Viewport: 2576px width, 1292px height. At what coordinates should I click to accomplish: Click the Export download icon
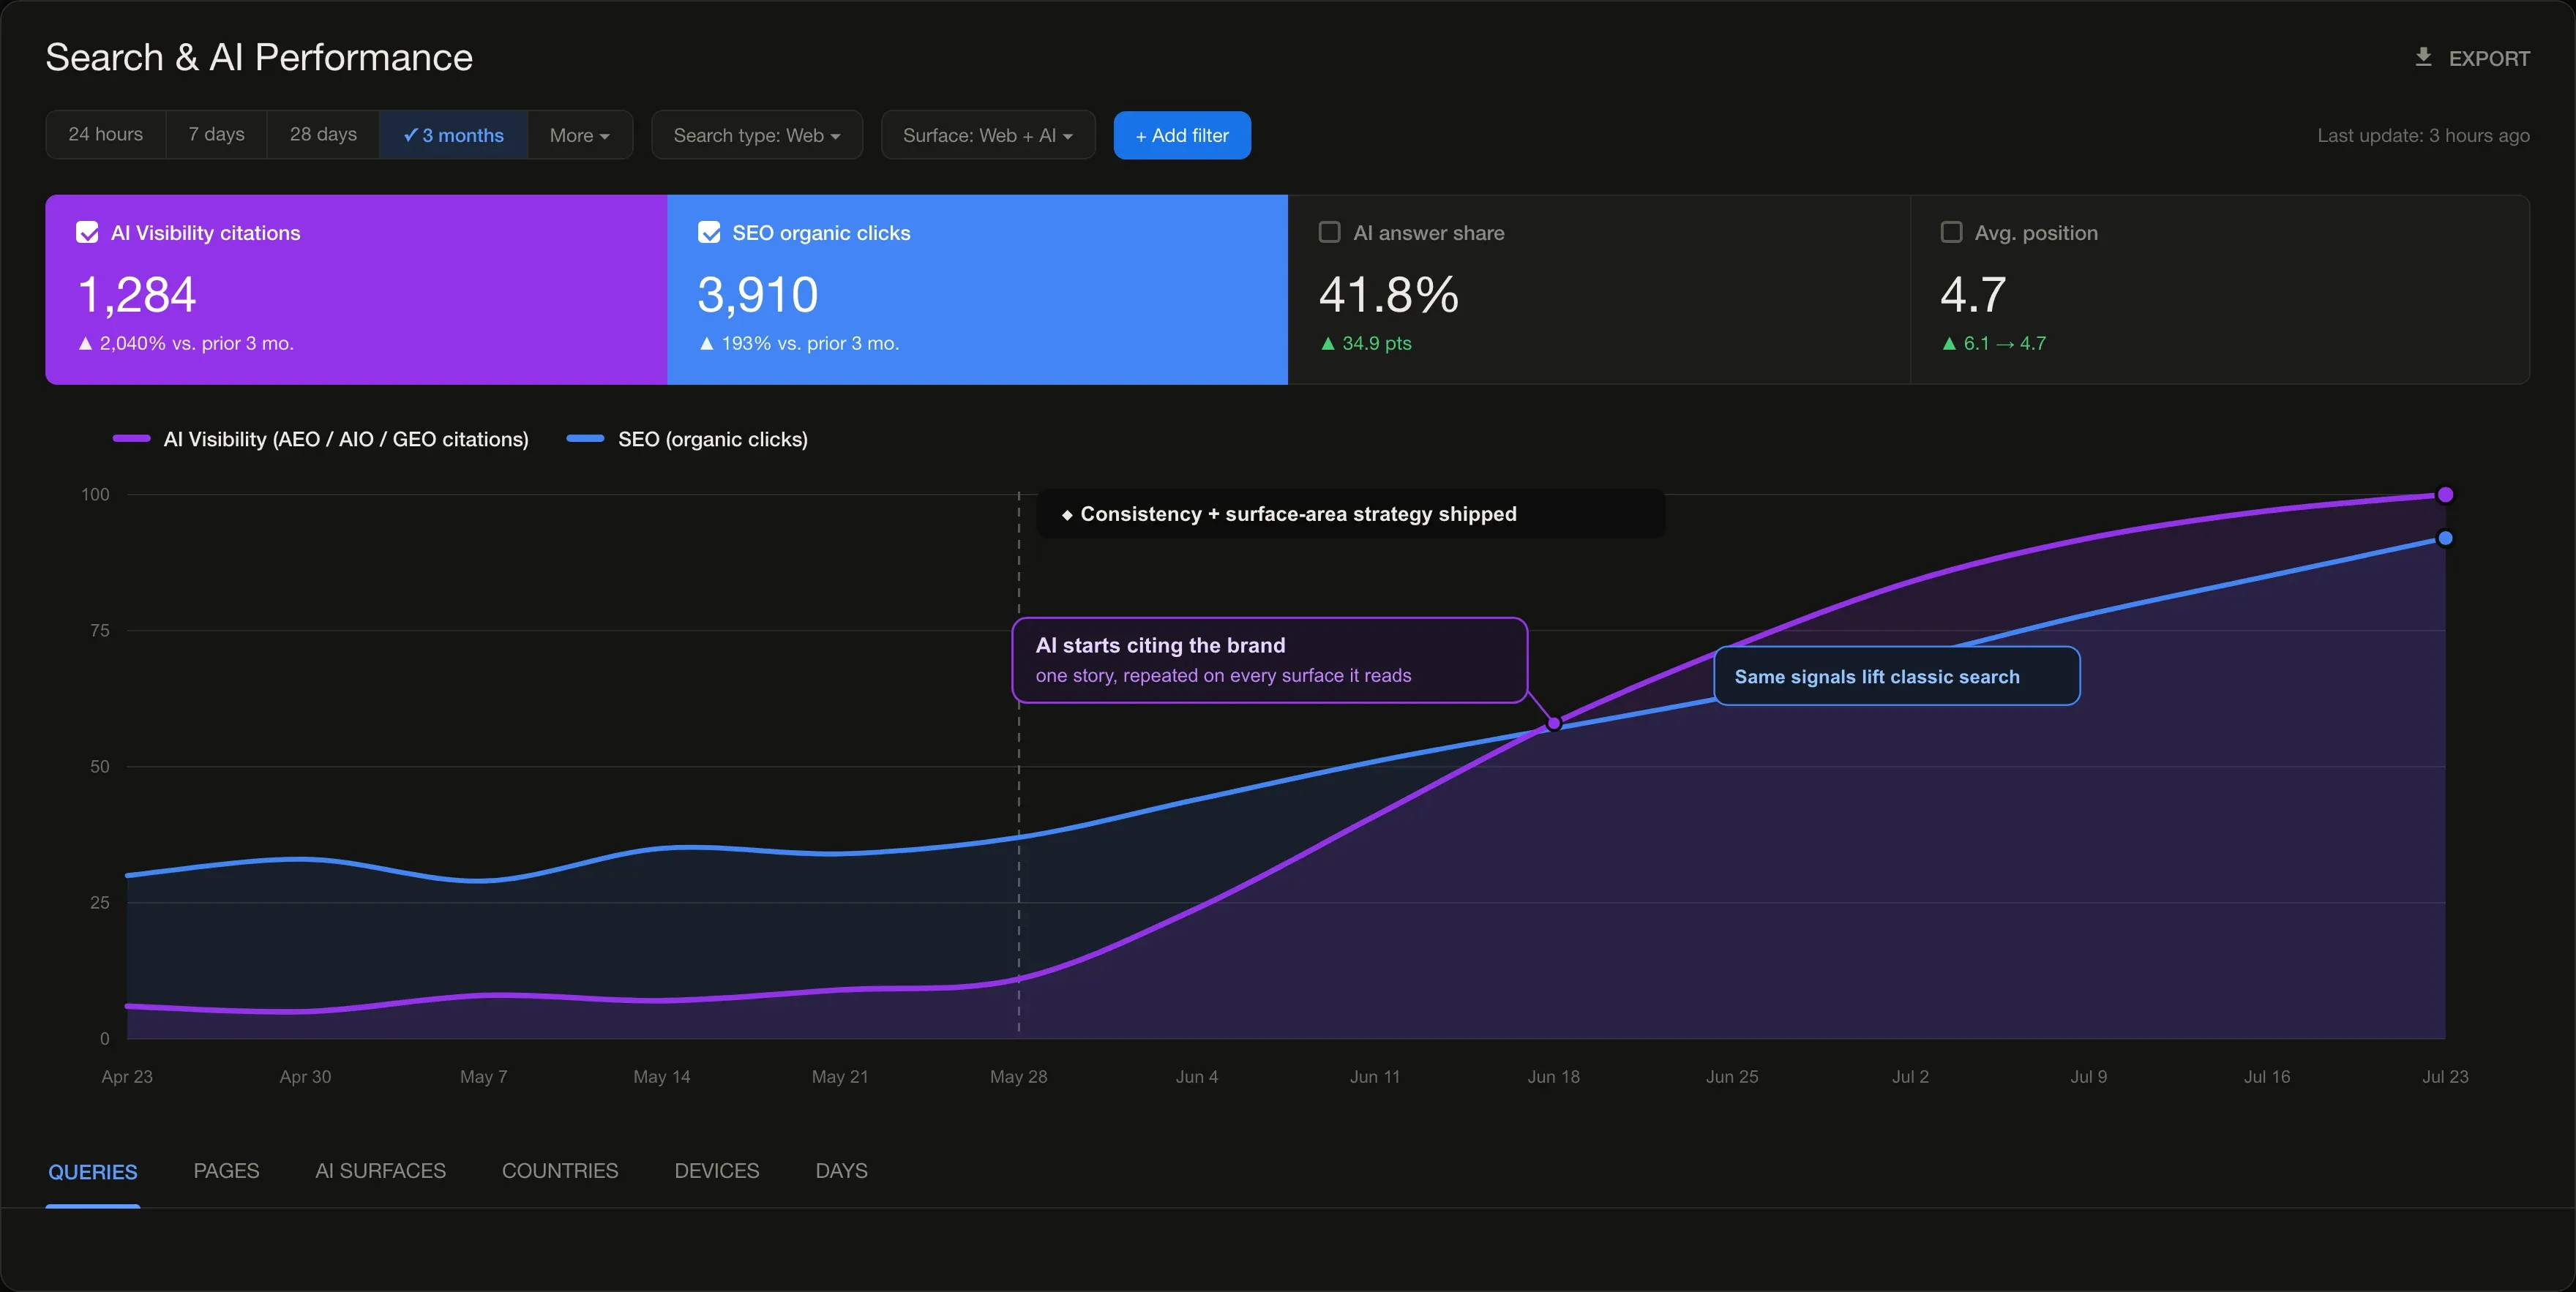(2423, 57)
